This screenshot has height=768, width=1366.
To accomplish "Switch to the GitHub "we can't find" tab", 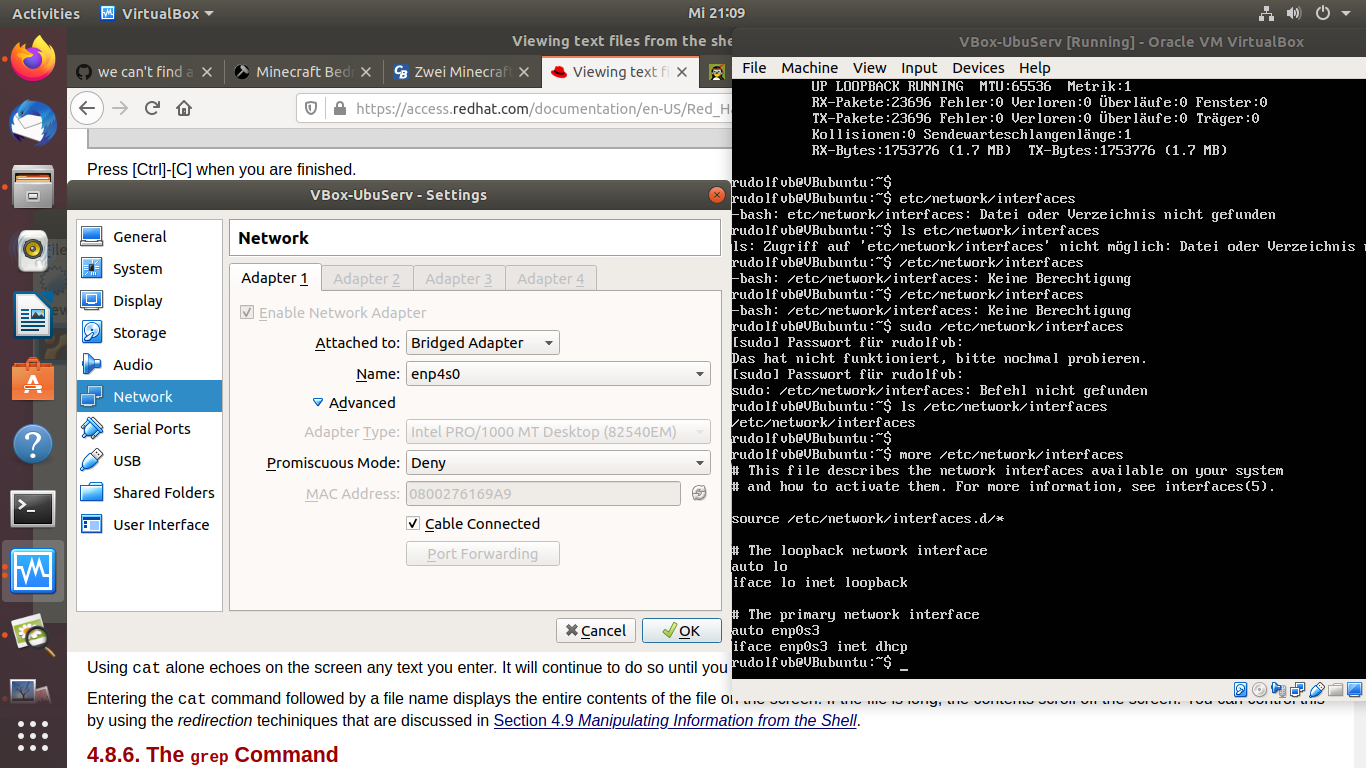I will (x=145, y=72).
